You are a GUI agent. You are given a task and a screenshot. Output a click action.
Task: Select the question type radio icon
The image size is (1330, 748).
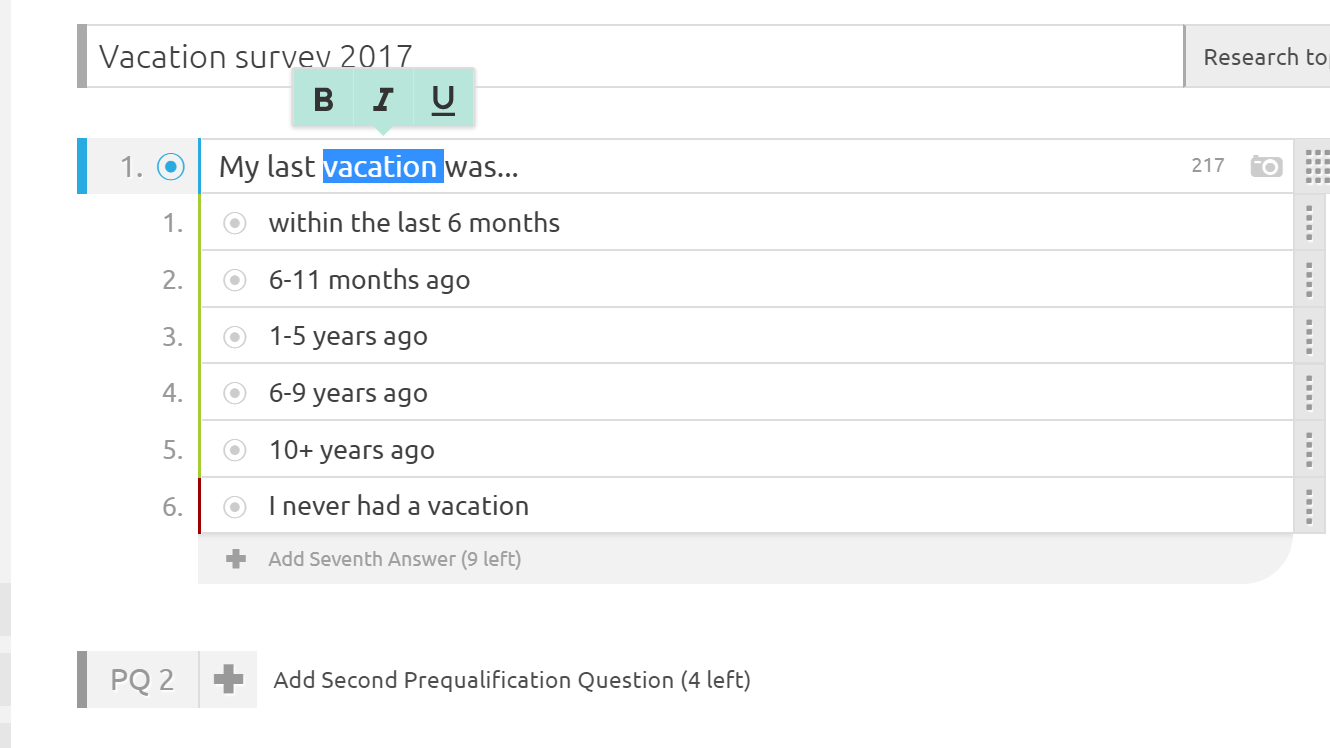[172, 167]
